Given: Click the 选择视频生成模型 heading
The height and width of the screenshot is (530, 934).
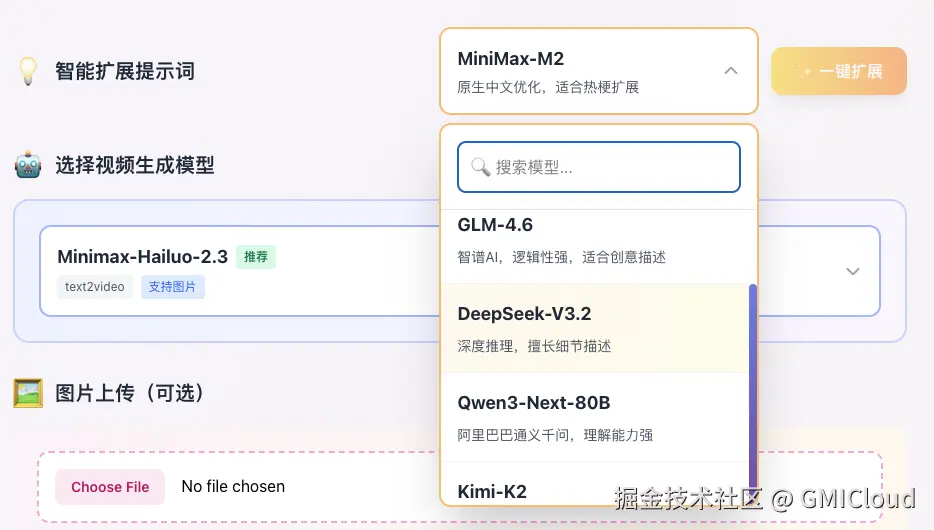Looking at the screenshot, I should (135, 165).
